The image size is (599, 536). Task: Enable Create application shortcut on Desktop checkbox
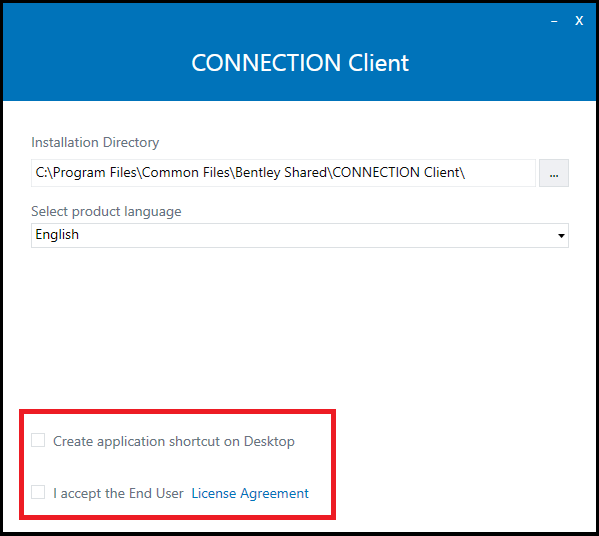coord(38,440)
